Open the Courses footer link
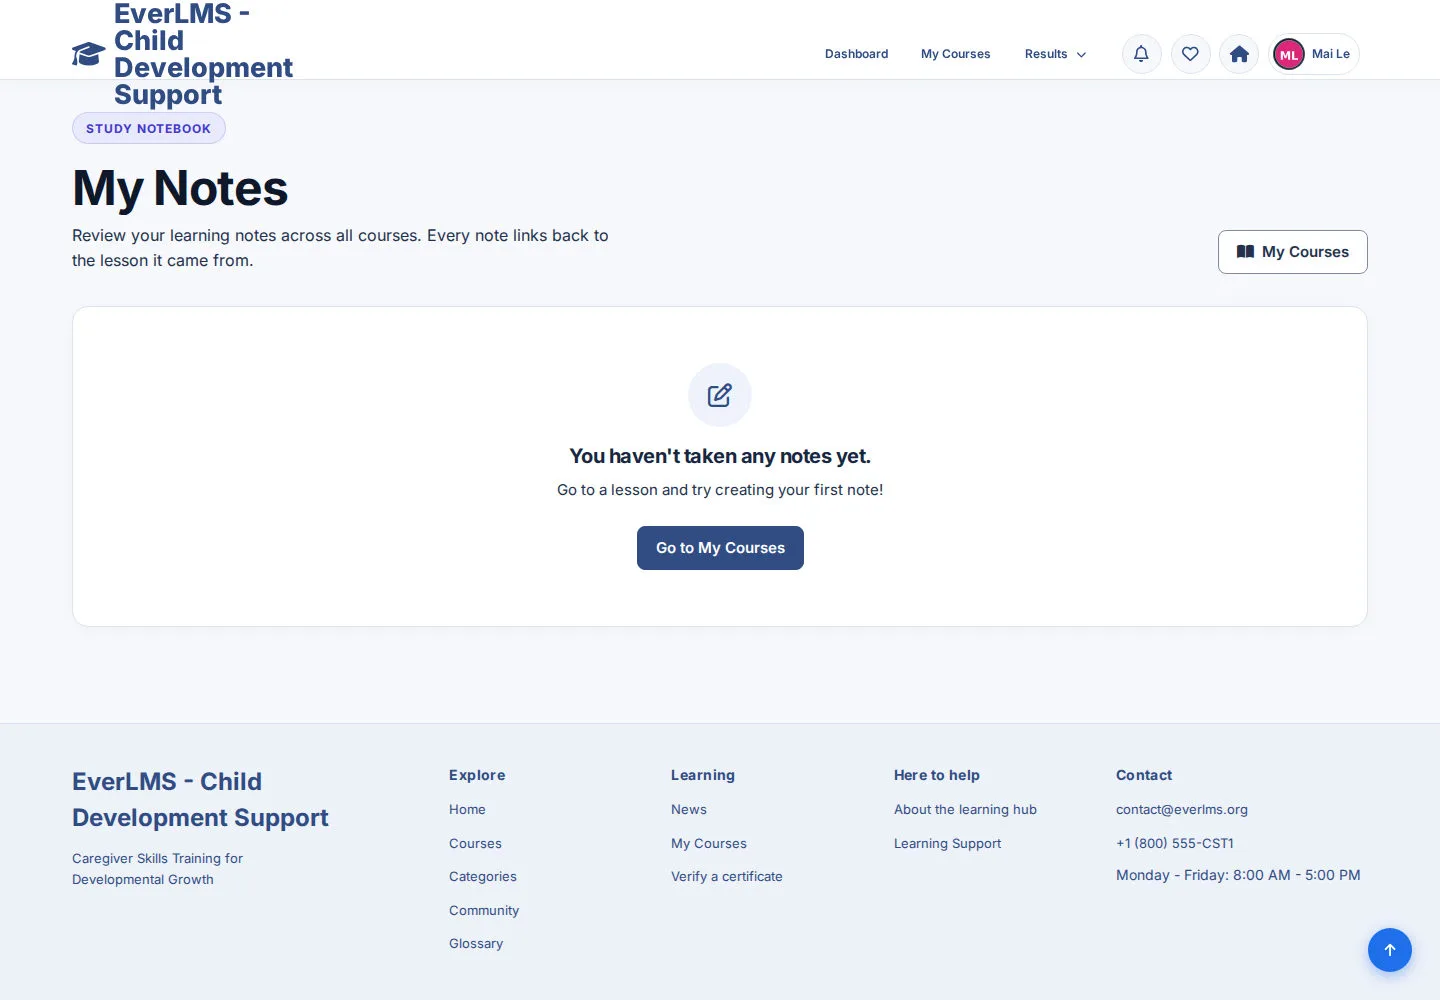The height and width of the screenshot is (1000, 1440). (475, 843)
